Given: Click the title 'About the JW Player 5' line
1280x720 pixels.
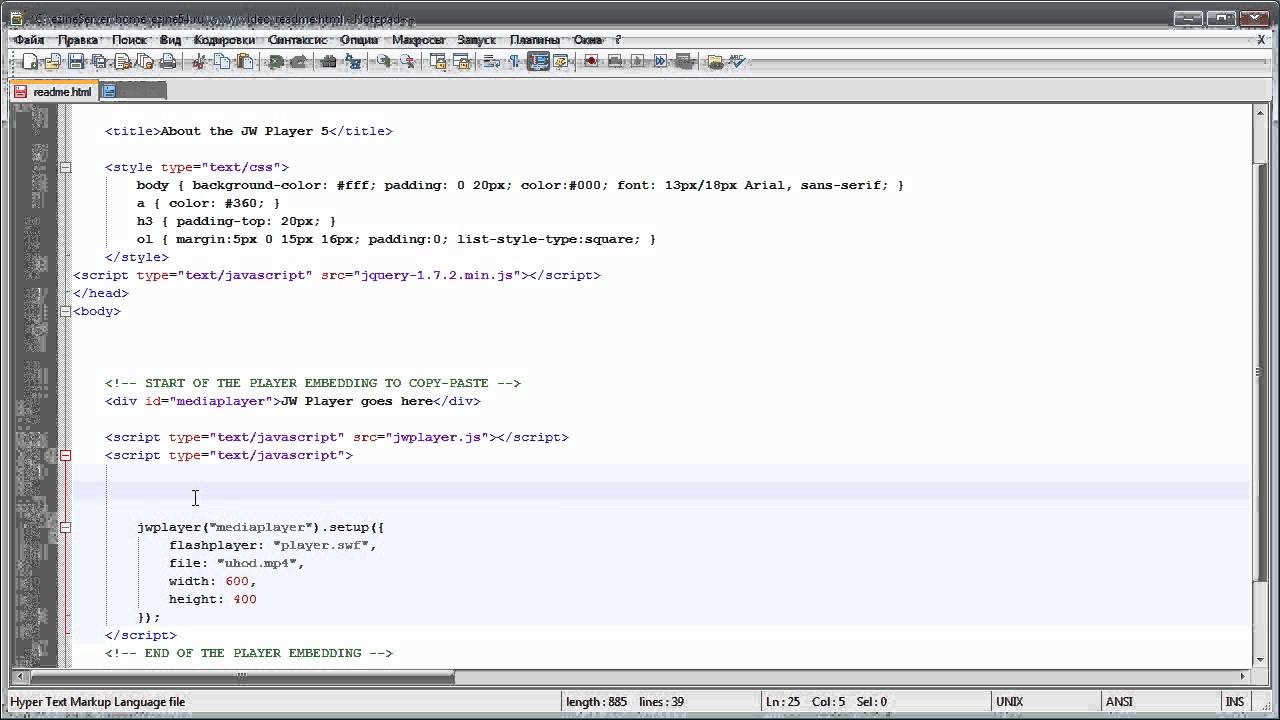Looking at the screenshot, I should 249,131.
